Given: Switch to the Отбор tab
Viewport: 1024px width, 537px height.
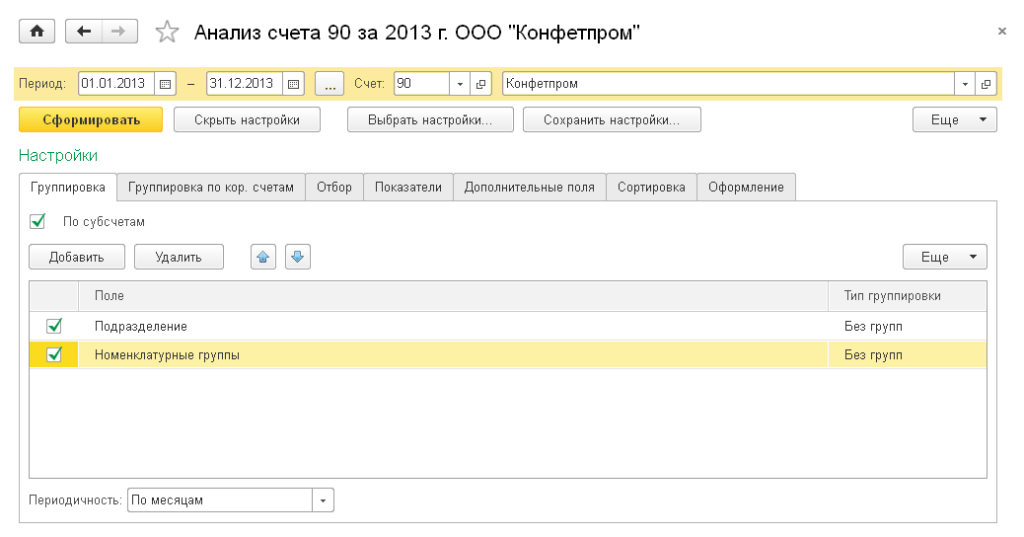Looking at the screenshot, I should click(334, 187).
